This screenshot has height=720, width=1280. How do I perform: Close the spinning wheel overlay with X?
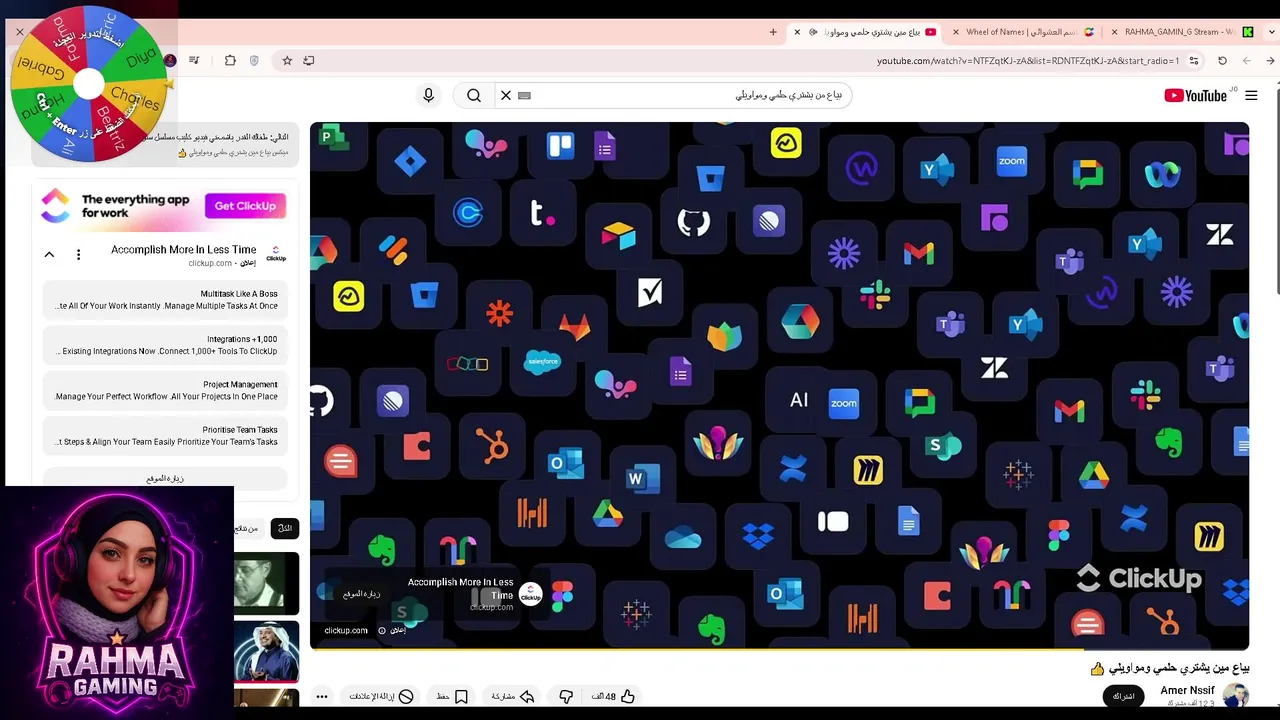click(19, 32)
